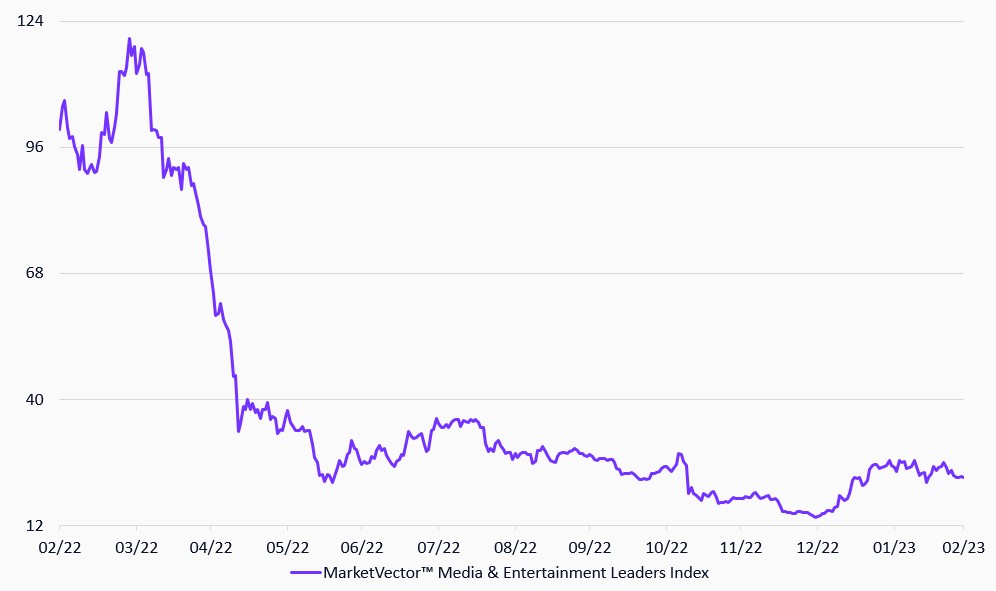Image resolution: width=996 pixels, height=591 pixels.
Task: Select the 11/22 date label
Action: click(x=740, y=547)
